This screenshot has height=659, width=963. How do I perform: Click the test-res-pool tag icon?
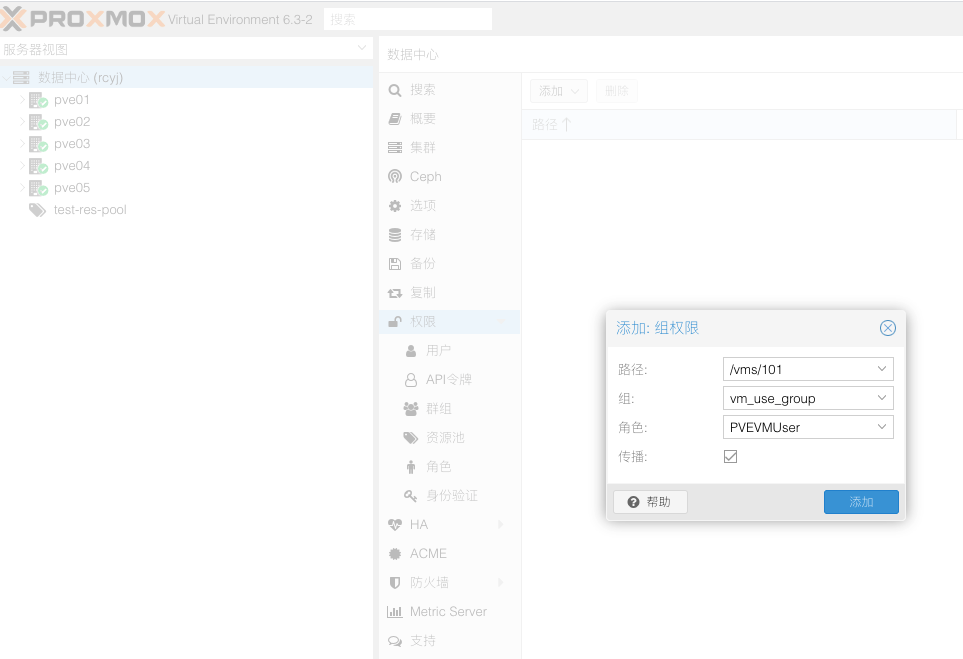tap(37, 210)
